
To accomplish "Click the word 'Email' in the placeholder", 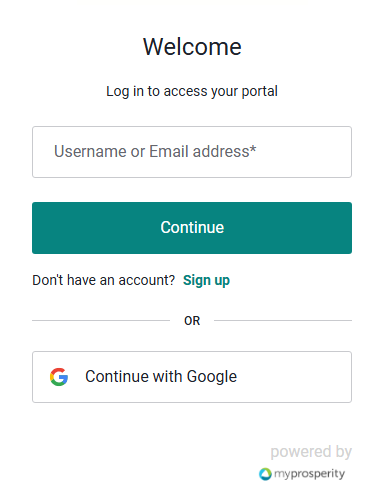I will (169, 152).
